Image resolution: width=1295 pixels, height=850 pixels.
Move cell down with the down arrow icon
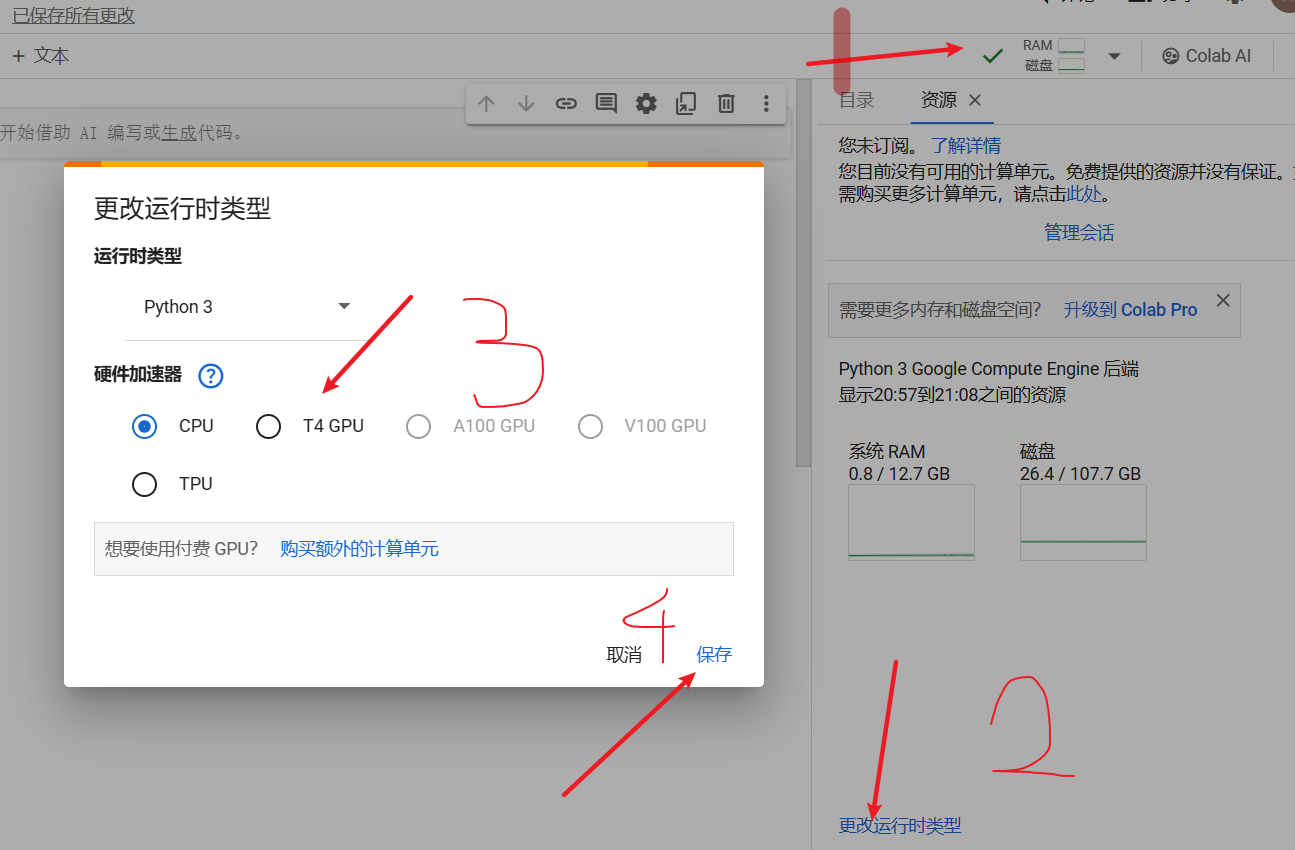pyautogui.click(x=527, y=103)
